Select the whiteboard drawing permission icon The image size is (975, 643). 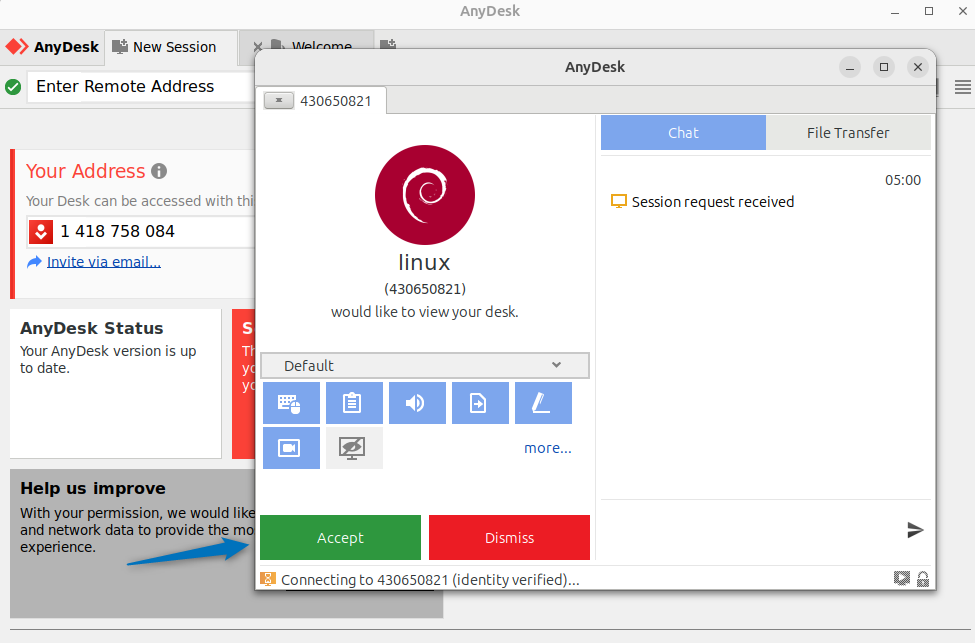(x=543, y=402)
